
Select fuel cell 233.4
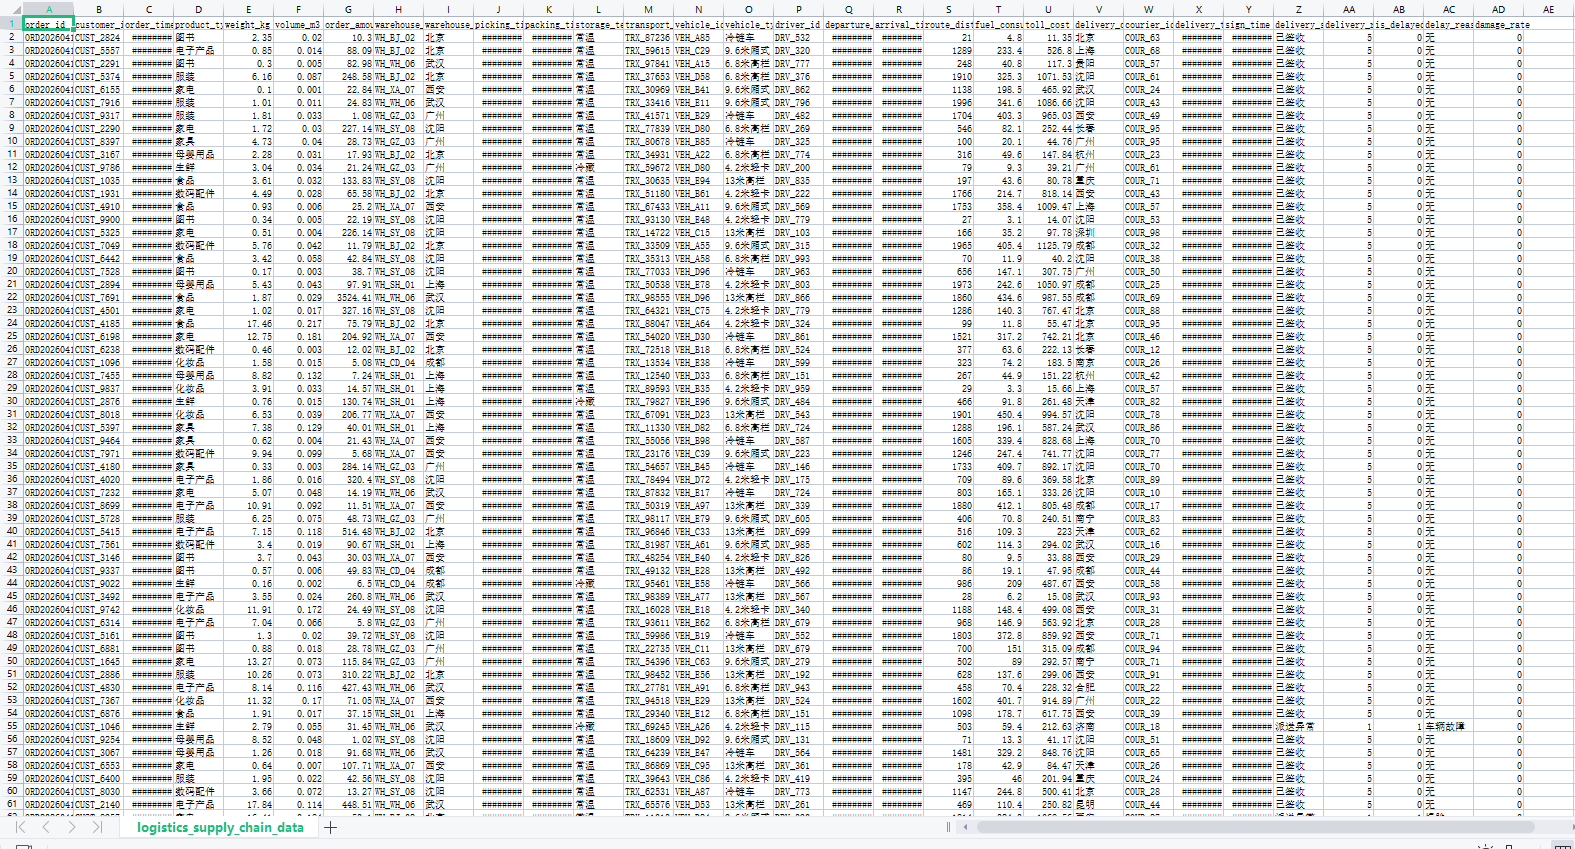point(998,50)
